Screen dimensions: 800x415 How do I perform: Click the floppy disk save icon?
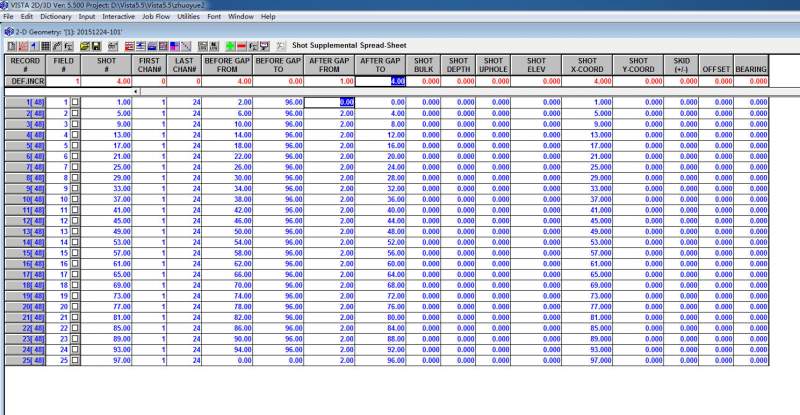(x=96, y=46)
